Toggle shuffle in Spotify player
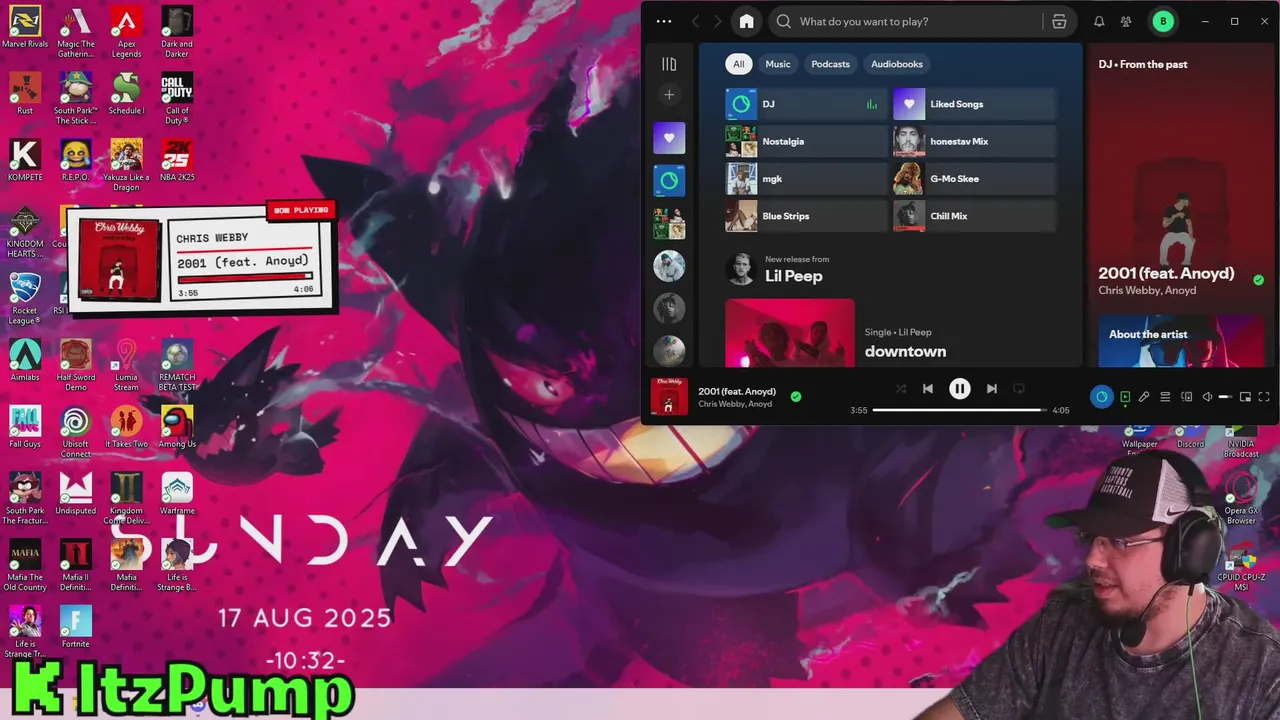 (901, 389)
